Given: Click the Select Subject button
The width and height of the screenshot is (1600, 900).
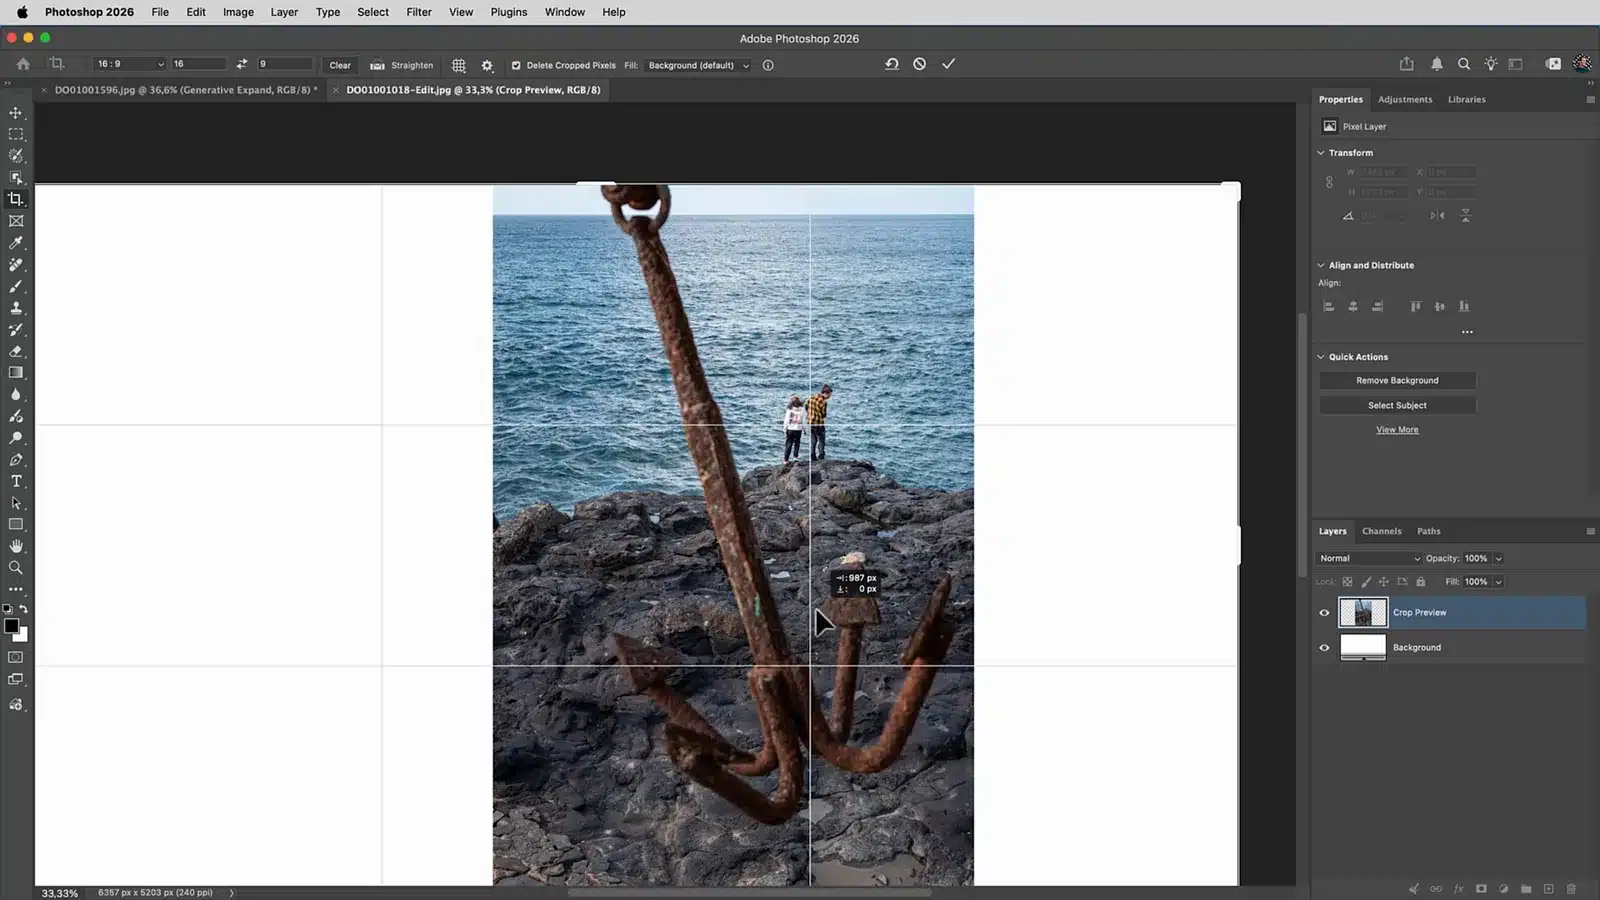Looking at the screenshot, I should [x=1397, y=405].
